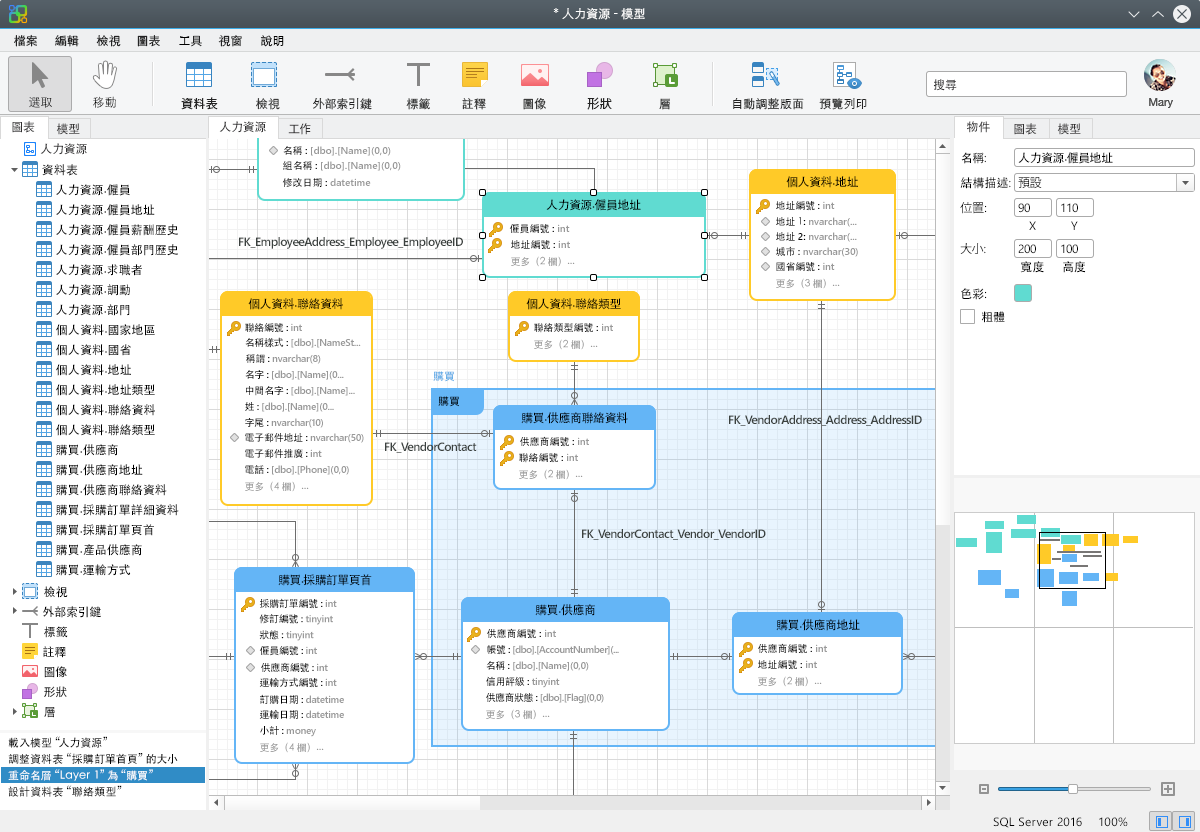Open the 檔案 menu
The image size is (1200, 832).
pyautogui.click(x=27, y=41)
